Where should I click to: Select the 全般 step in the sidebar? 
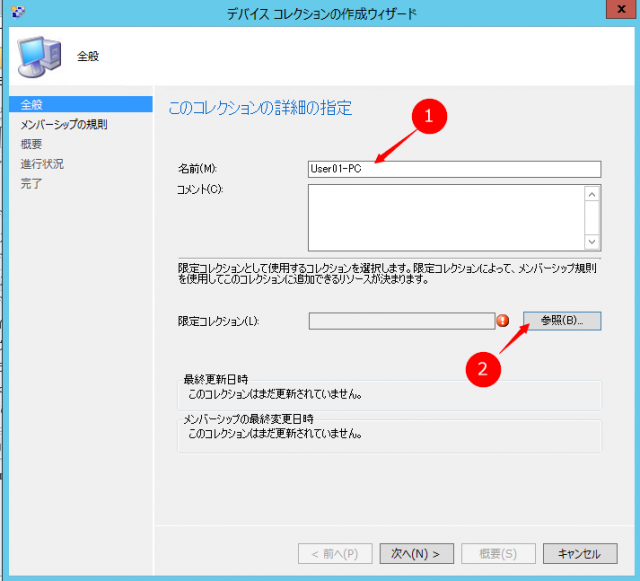32,105
